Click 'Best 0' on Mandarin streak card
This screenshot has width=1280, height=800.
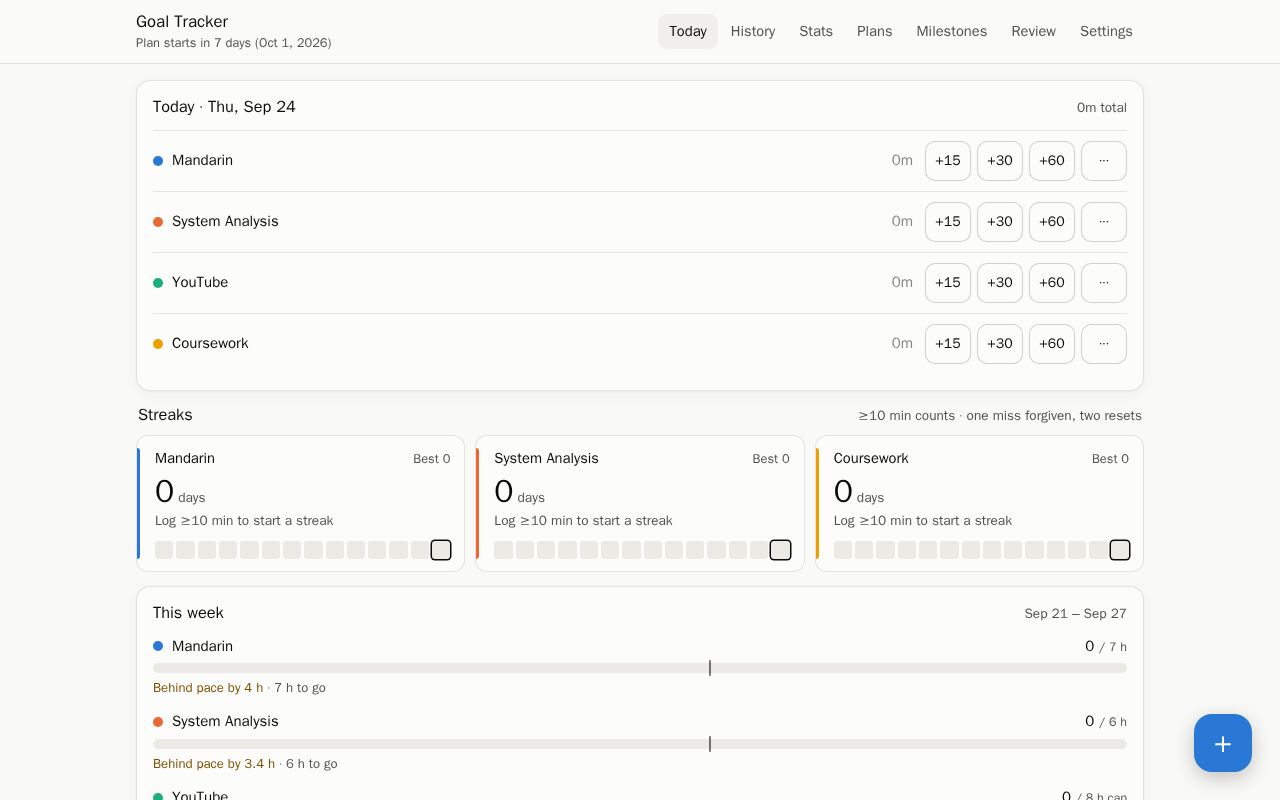click(432, 459)
